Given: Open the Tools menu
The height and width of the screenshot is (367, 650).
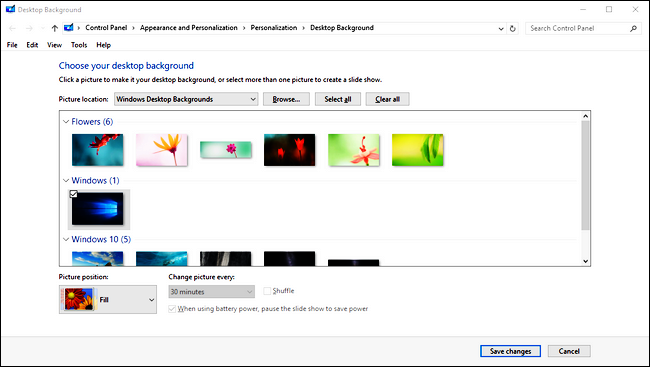Looking at the screenshot, I should pyautogui.click(x=79, y=45).
